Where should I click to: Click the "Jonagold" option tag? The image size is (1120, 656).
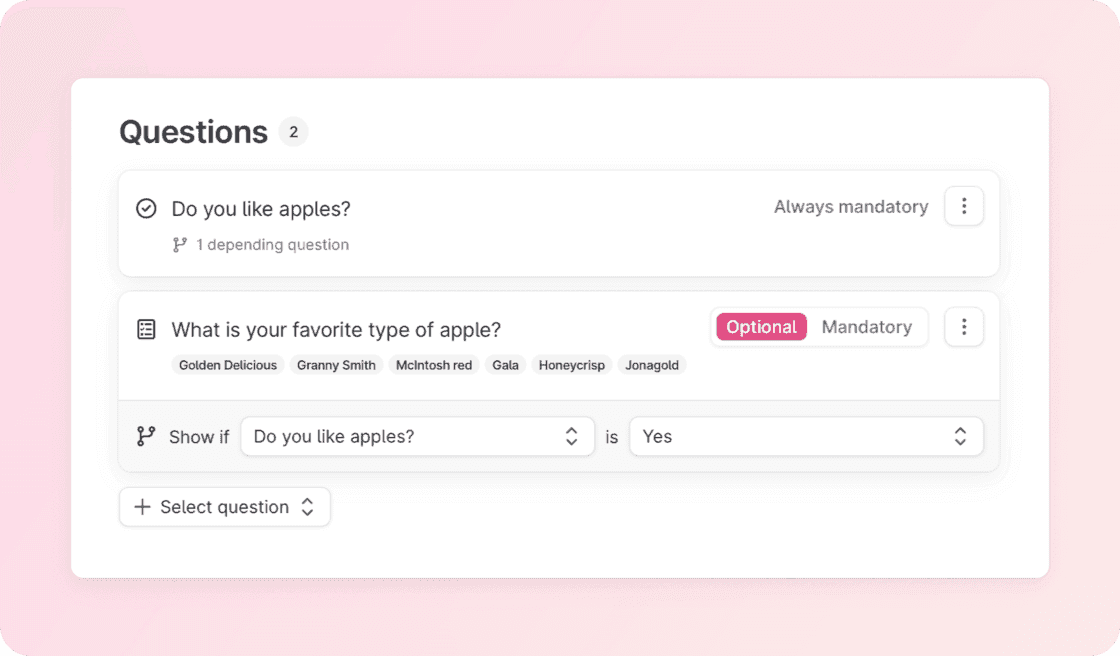click(652, 365)
